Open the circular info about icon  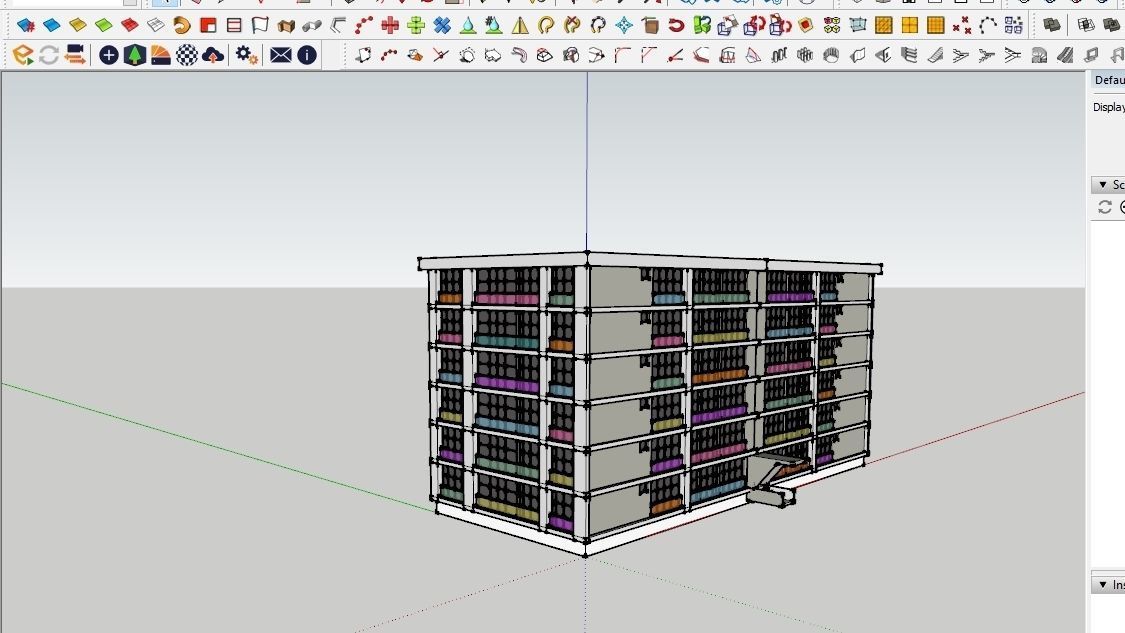point(307,55)
